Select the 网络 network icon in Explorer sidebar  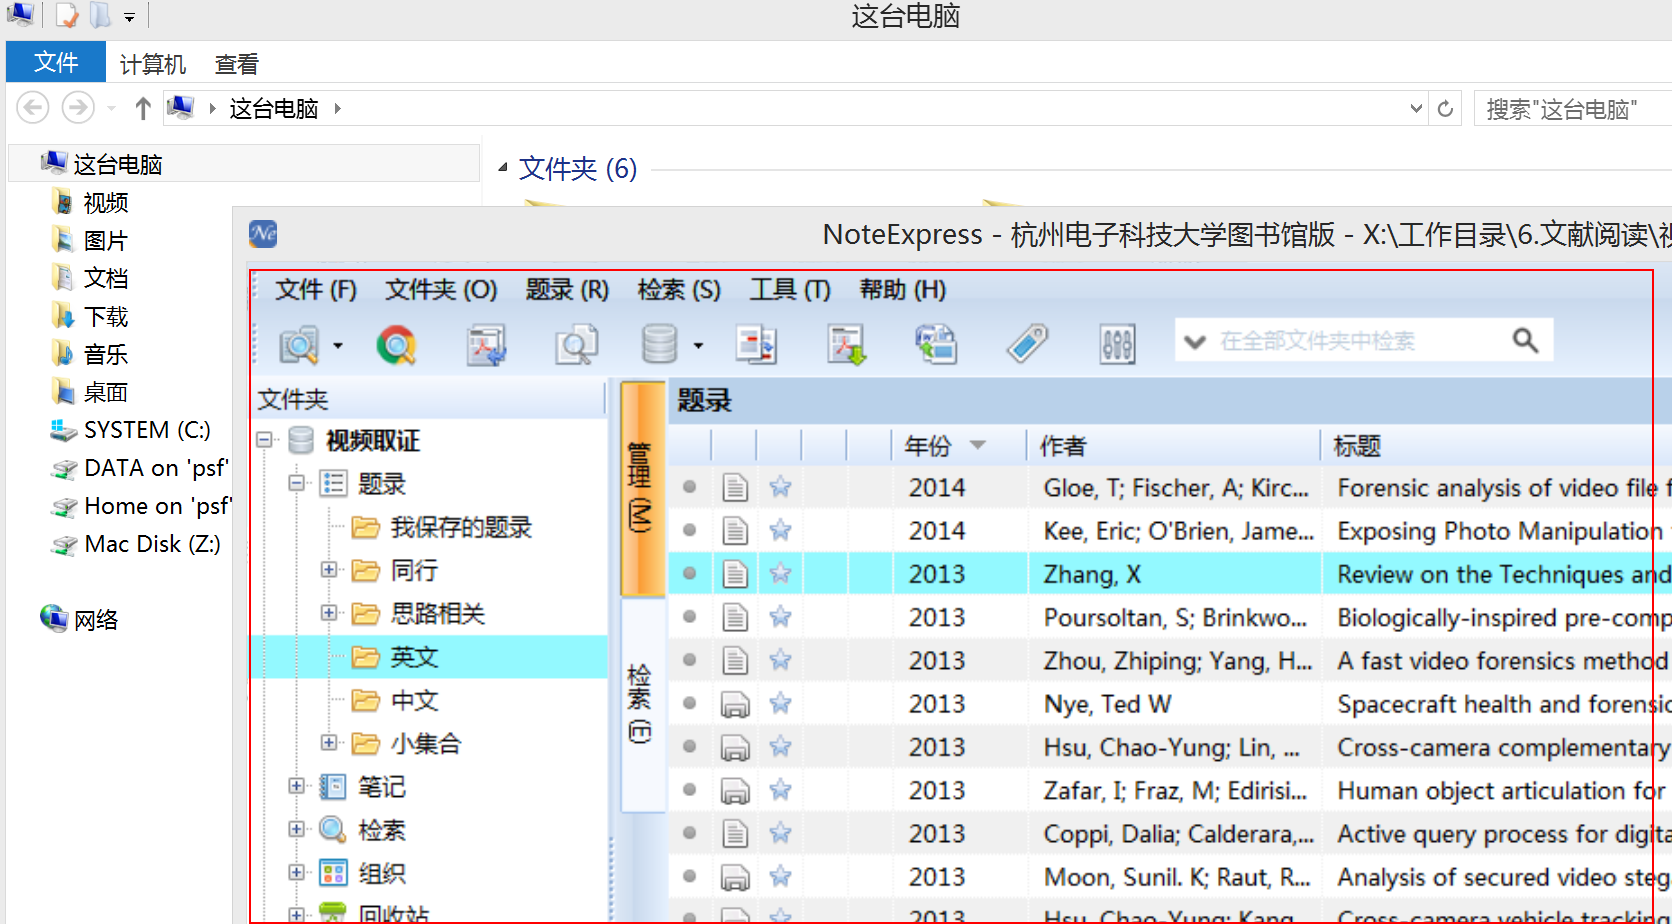(x=54, y=618)
